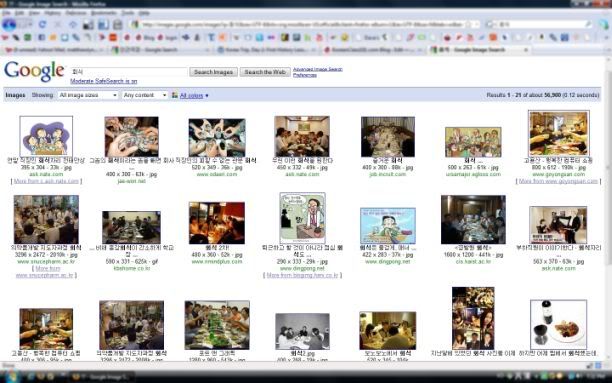The width and height of the screenshot is (612, 383).
Task: Bookmark this page with the star icon
Action: pyautogui.click(x=469, y=24)
